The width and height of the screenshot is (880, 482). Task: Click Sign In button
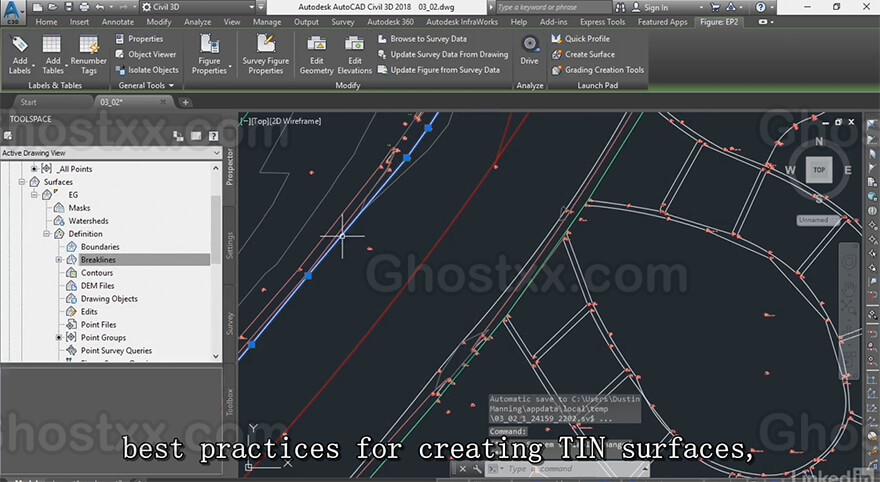[x=650, y=7]
